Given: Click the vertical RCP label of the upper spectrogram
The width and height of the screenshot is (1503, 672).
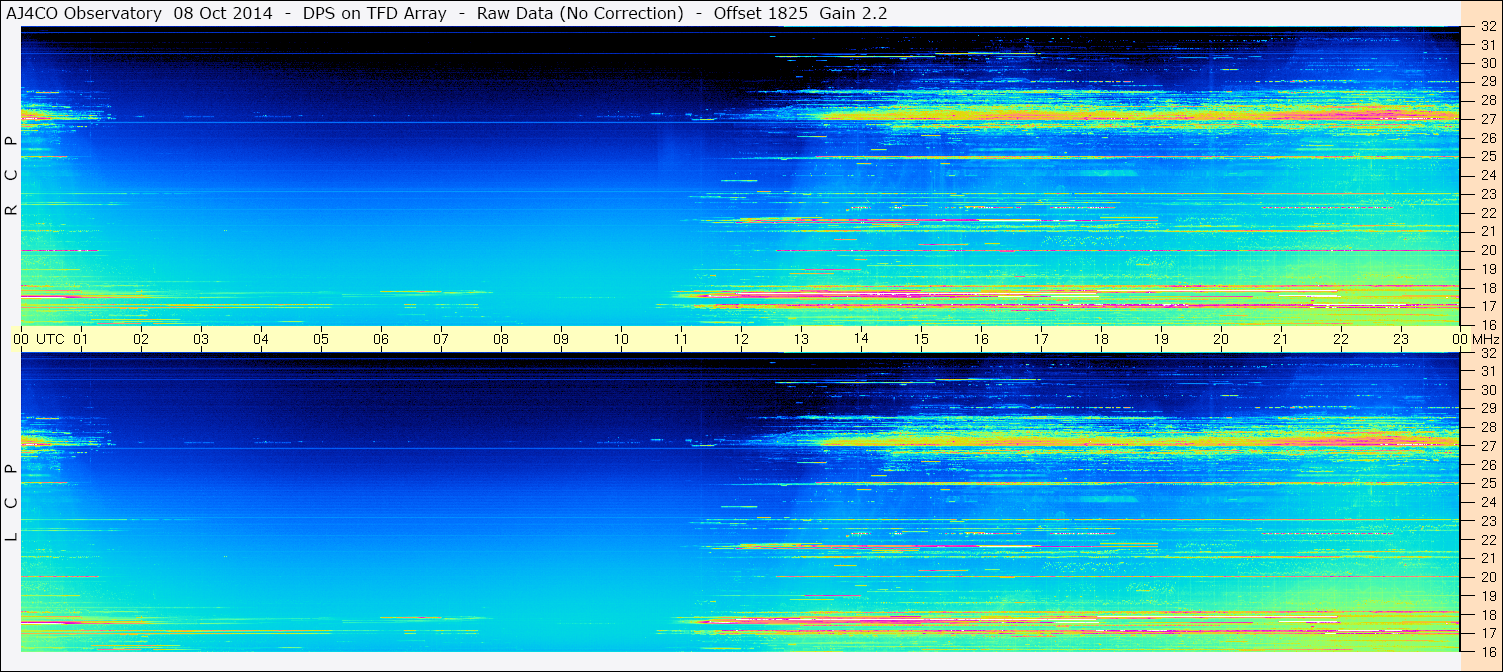Looking at the screenshot, I should point(12,175).
